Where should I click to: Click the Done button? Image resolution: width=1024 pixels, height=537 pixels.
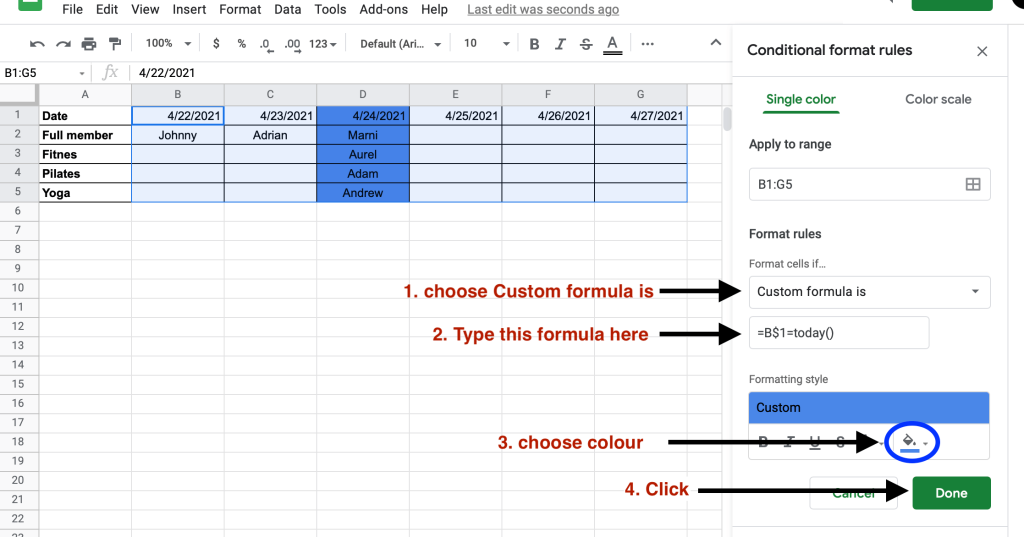point(951,493)
